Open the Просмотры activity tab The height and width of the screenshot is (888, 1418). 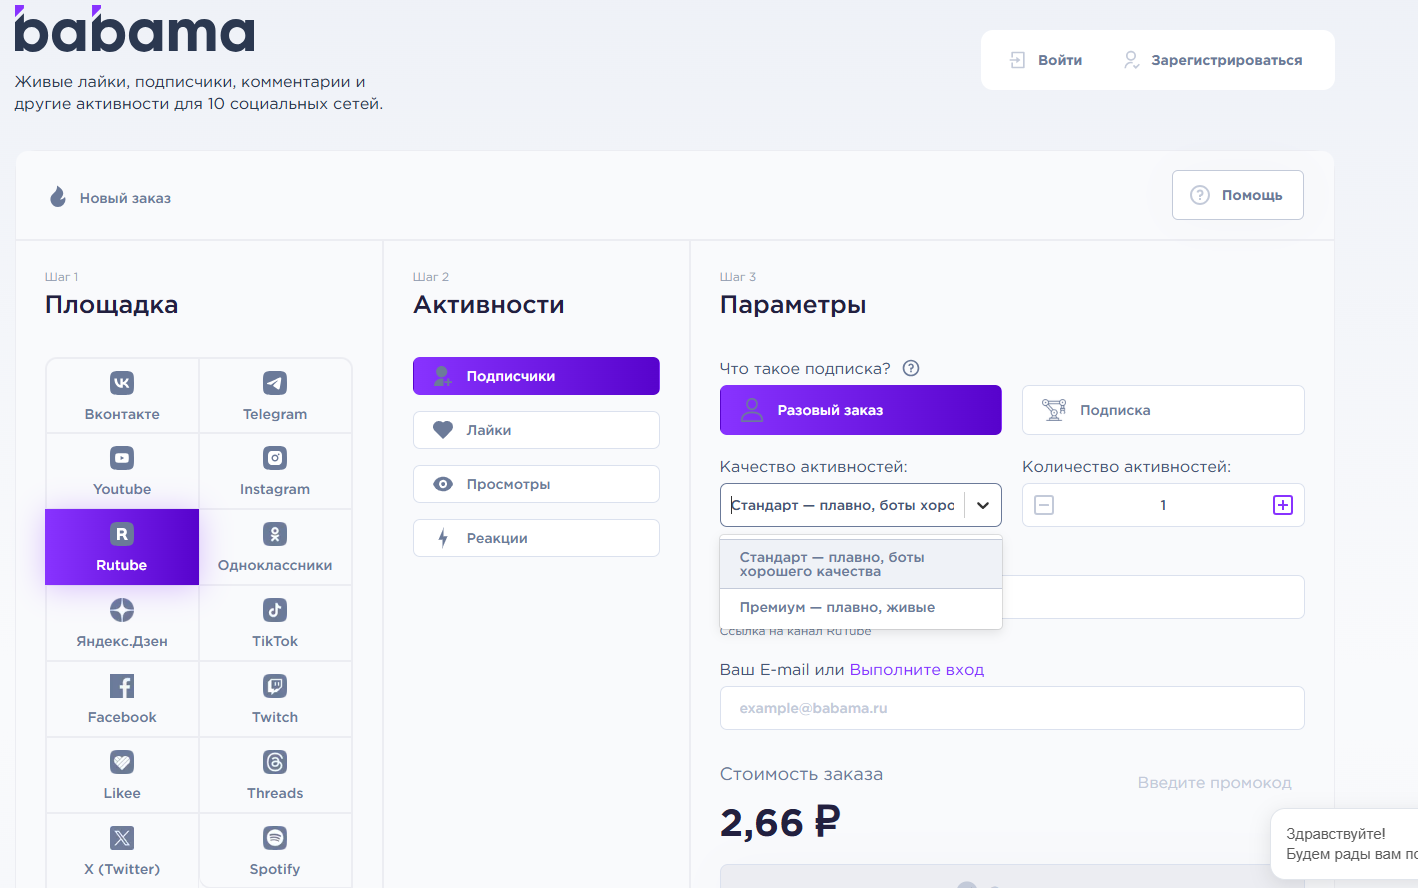pyautogui.click(x=536, y=484)
